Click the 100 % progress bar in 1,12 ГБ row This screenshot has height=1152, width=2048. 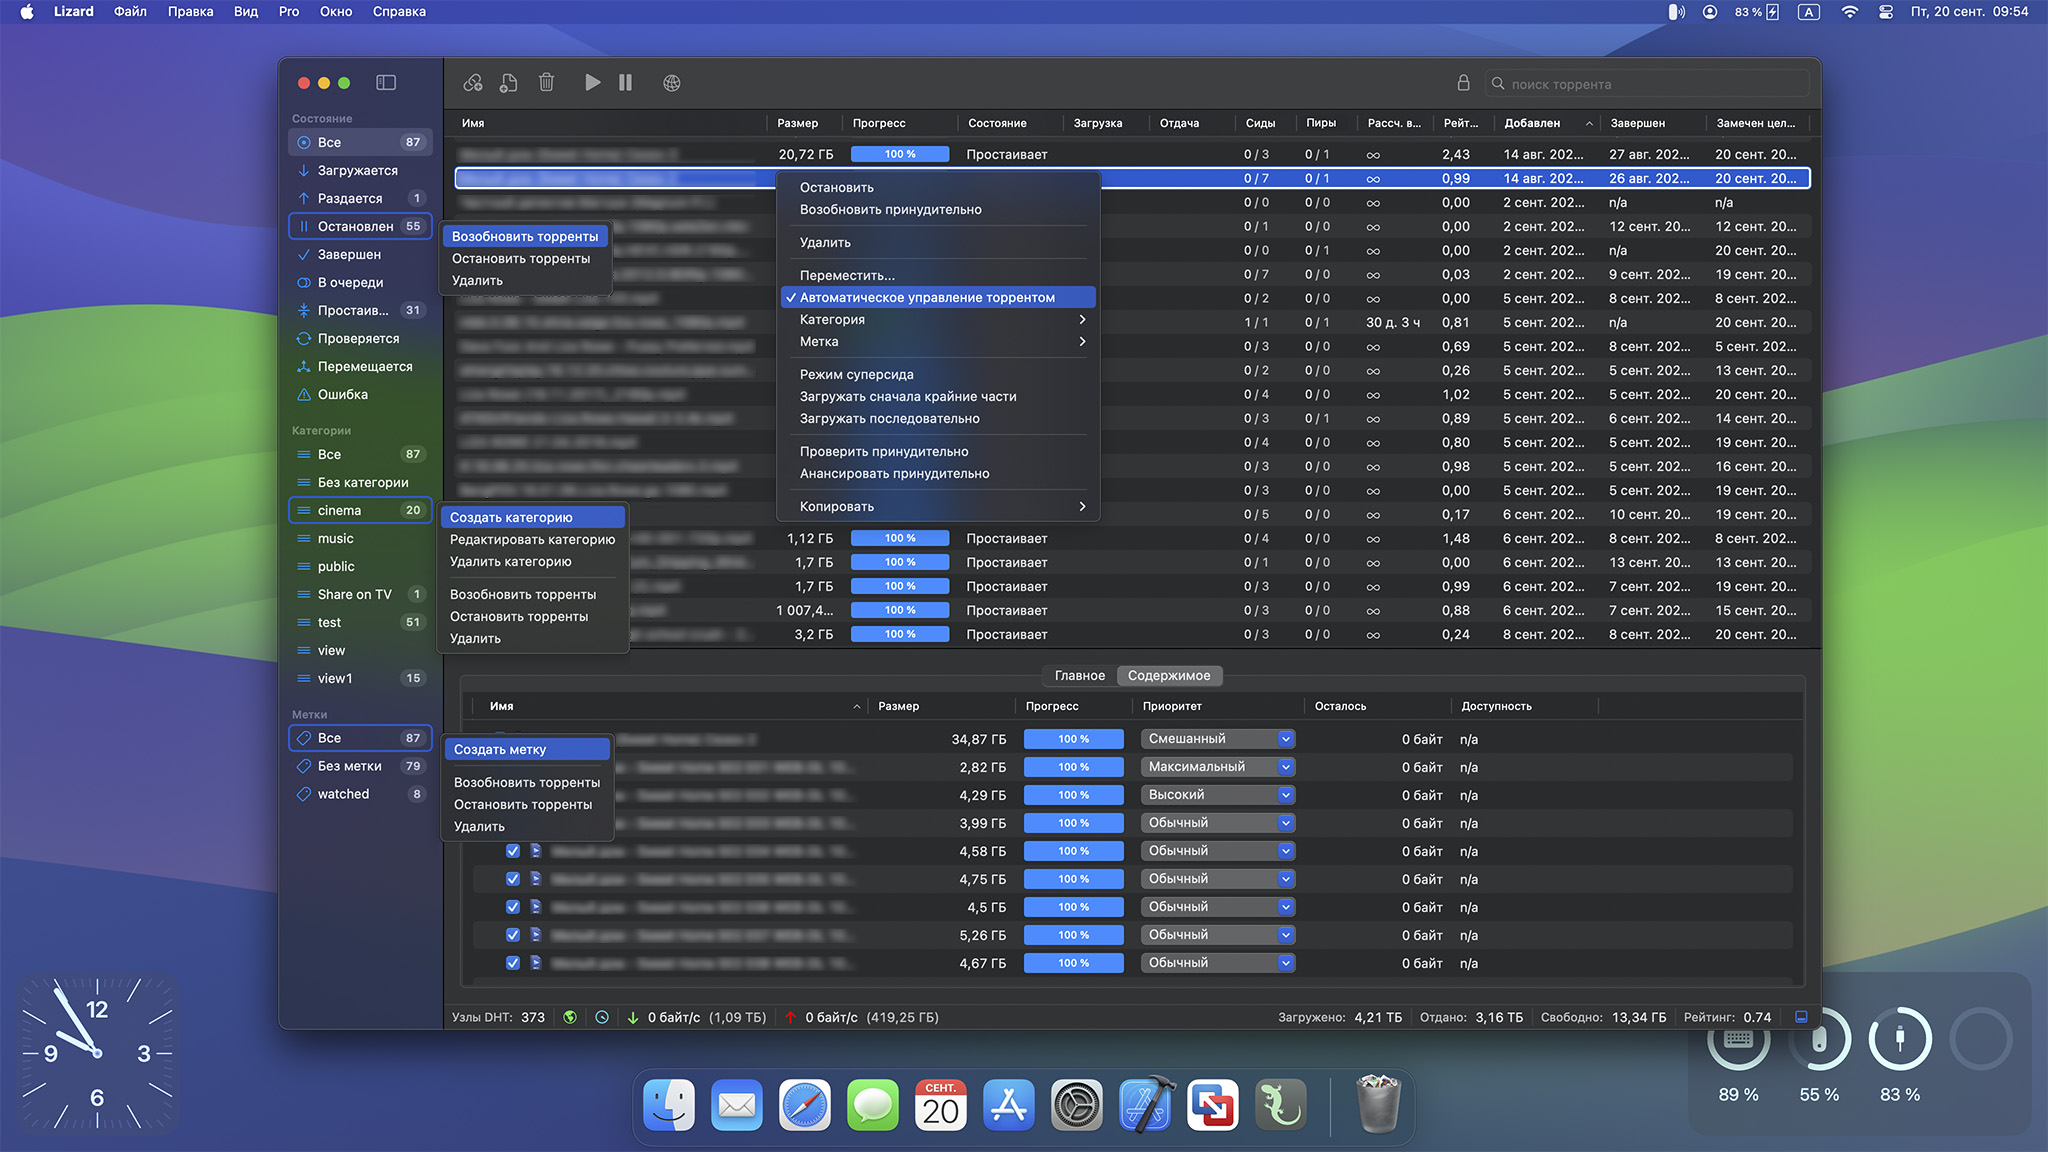coord(900,538)
